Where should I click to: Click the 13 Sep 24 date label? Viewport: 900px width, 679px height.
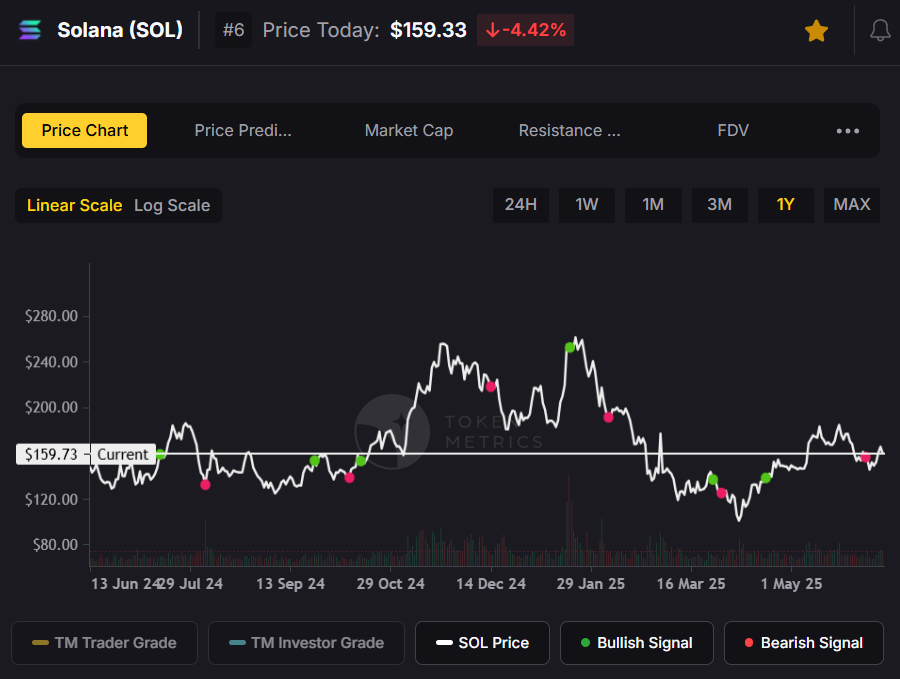pyautogui.click(x=290, y=584)
